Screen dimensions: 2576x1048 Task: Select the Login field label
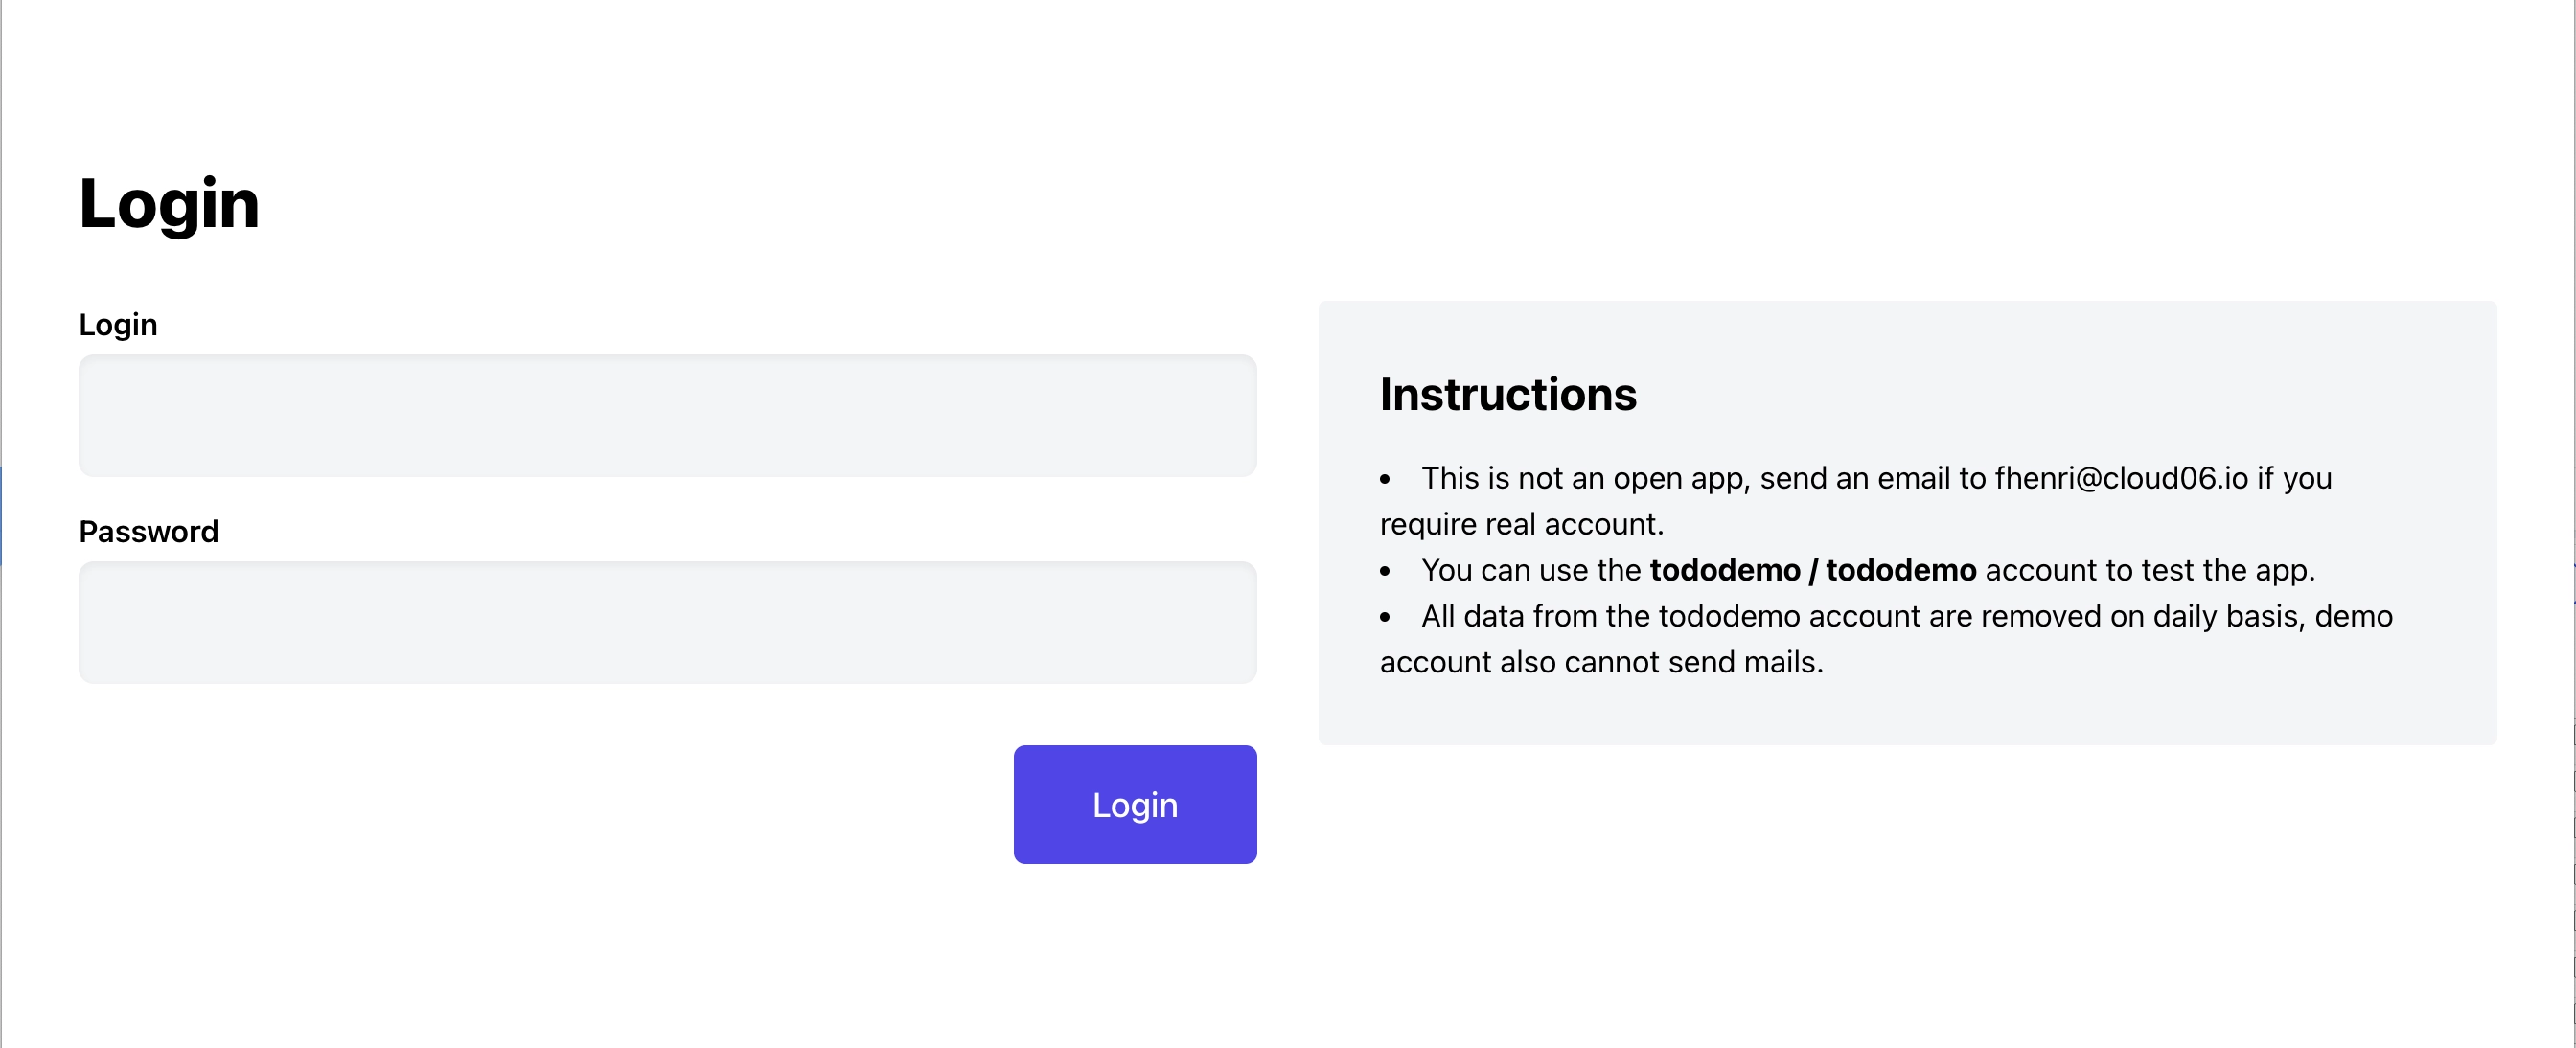[117, 324]
